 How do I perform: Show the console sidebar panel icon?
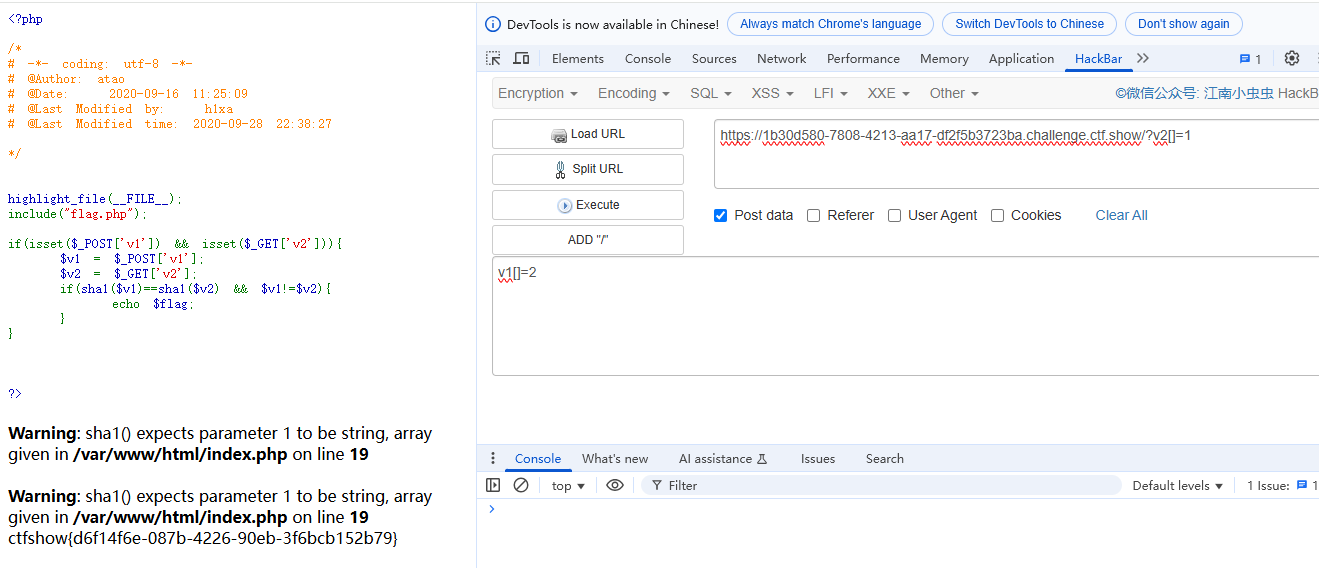[493, 485]
